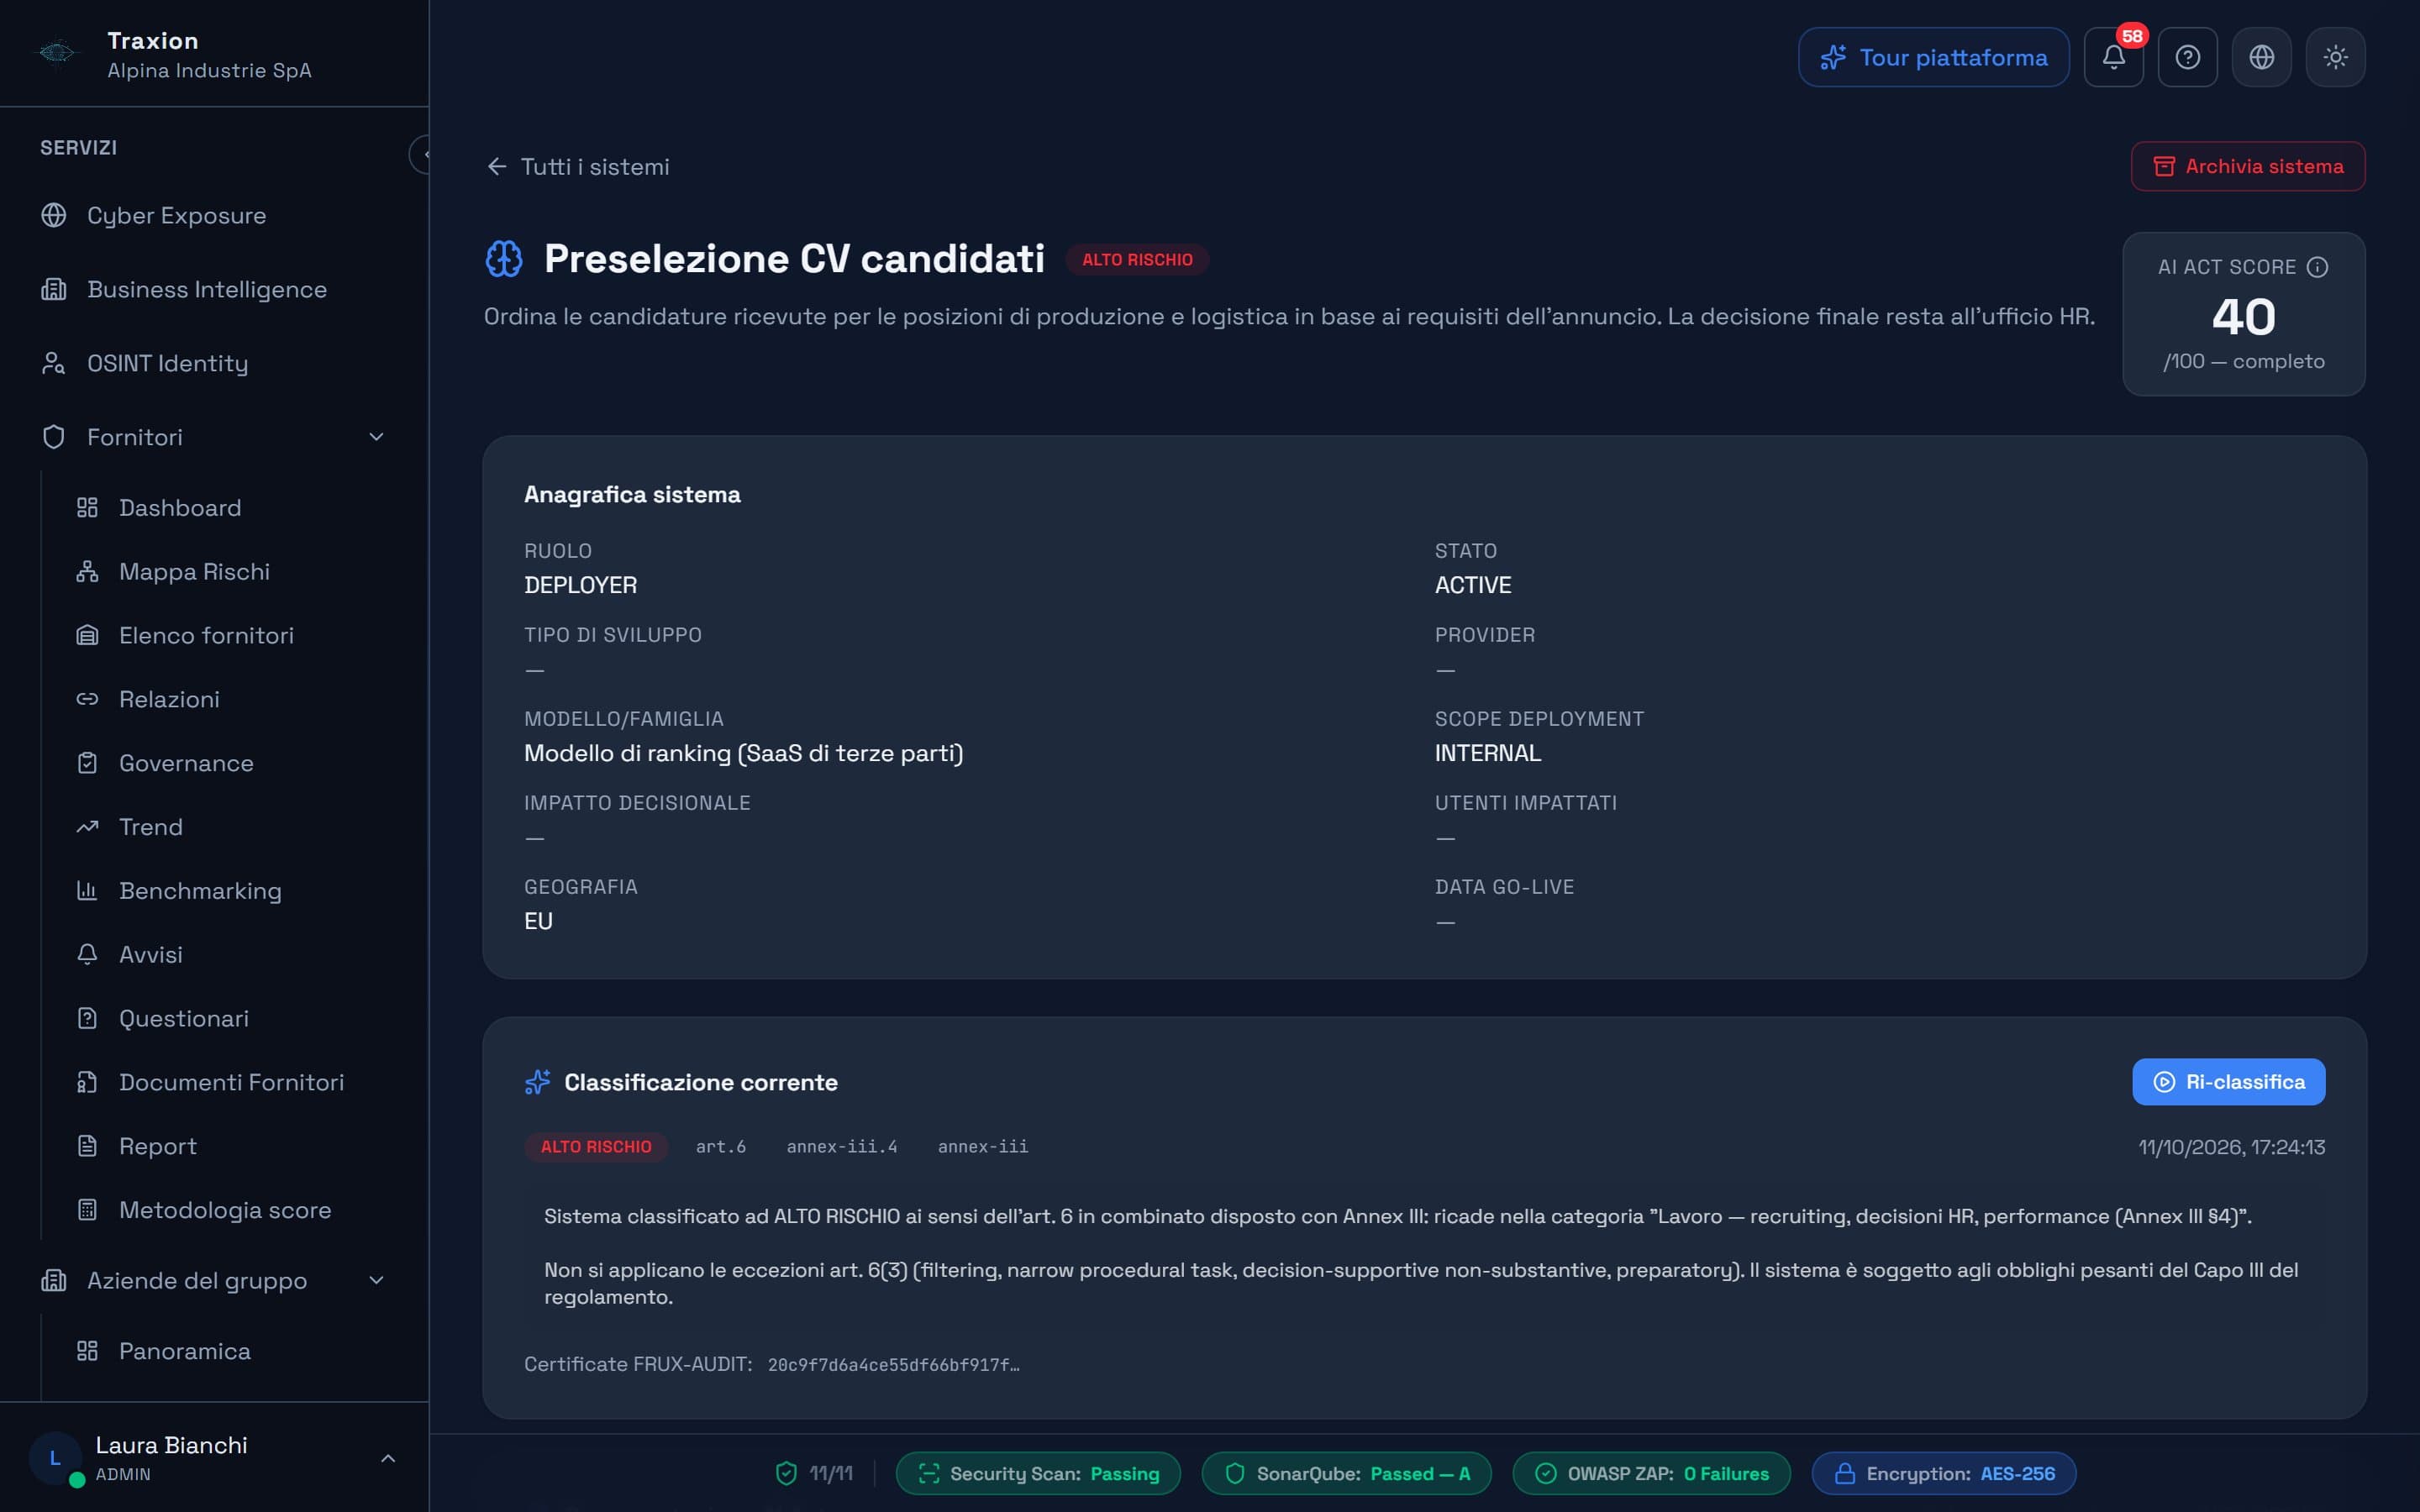Toggle the light/dark theme sun icon

tap(2335, 57)
